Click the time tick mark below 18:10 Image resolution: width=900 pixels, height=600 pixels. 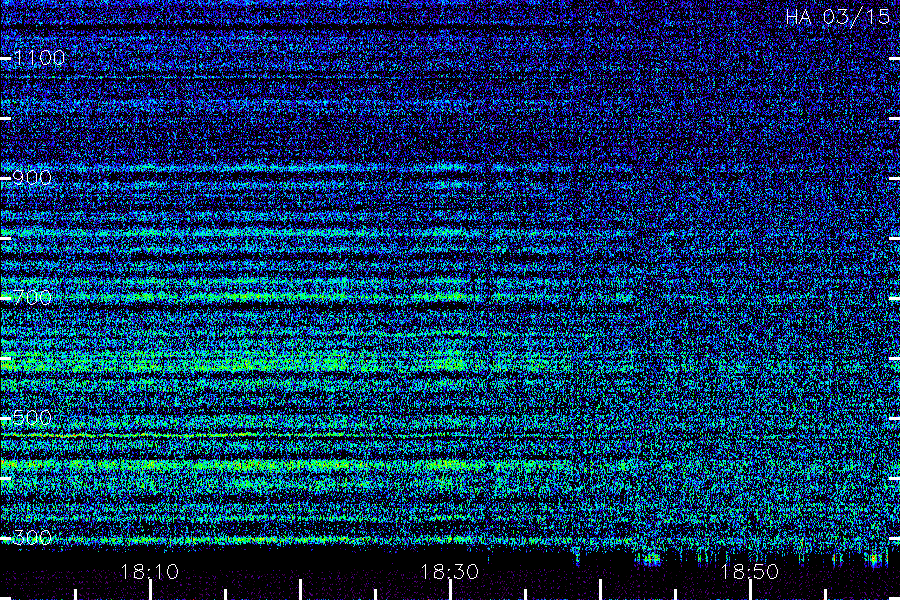[150, 590]
